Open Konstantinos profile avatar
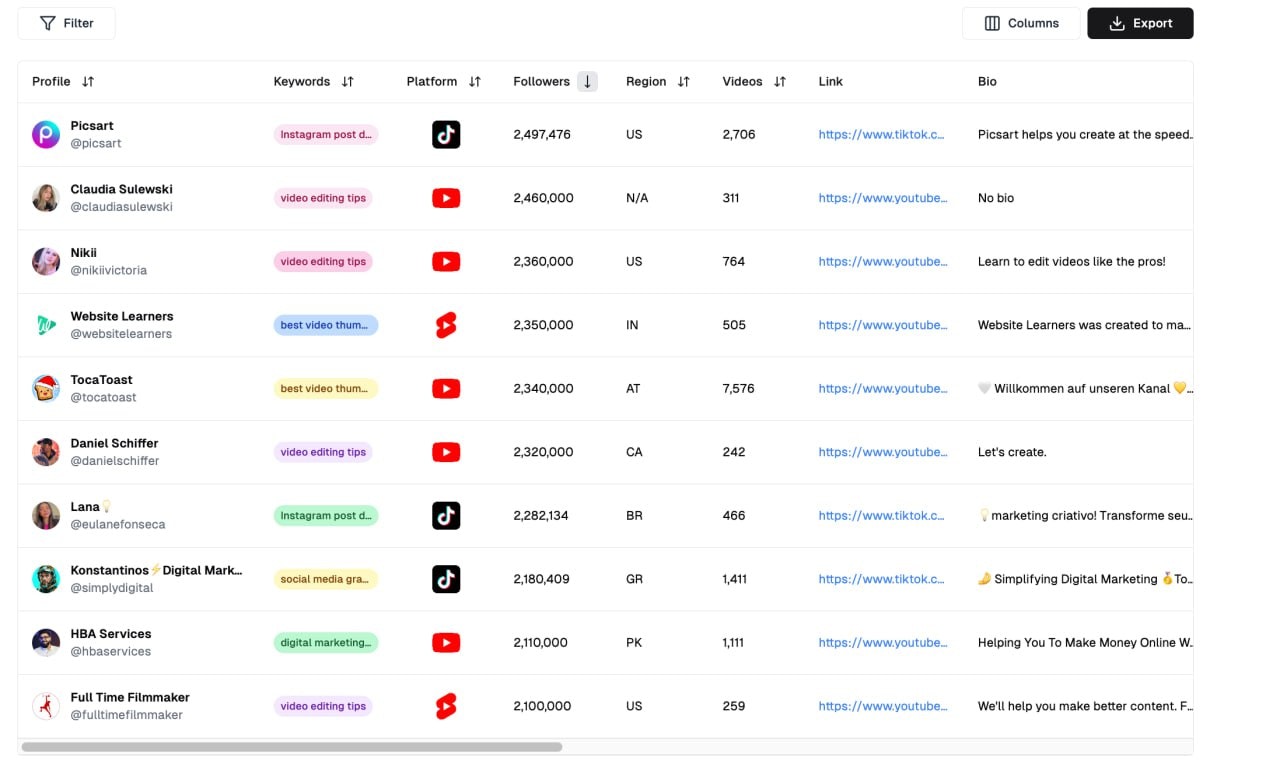The height and width of the screenshot is (768, 1280). click(x=46, y=579)
